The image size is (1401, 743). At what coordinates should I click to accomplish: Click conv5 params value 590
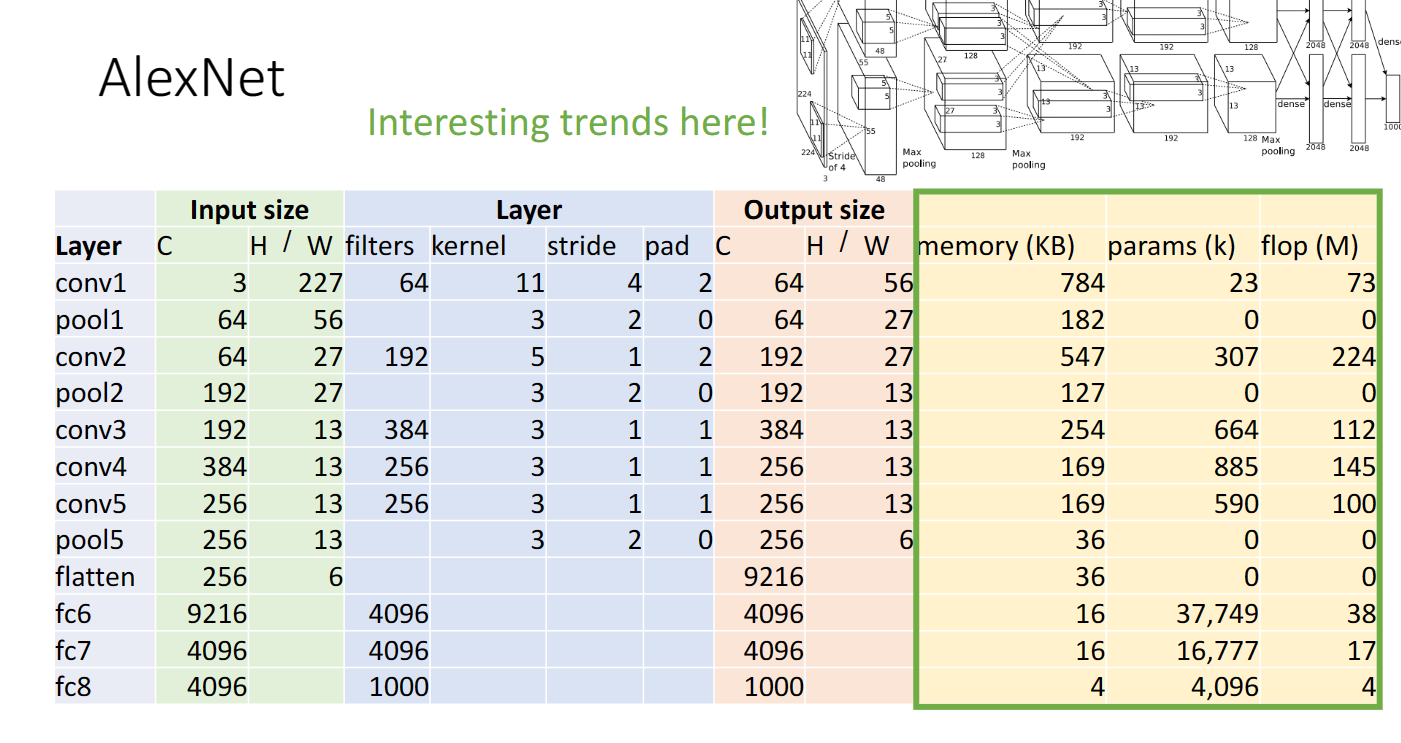click(x=1236, y=503)
